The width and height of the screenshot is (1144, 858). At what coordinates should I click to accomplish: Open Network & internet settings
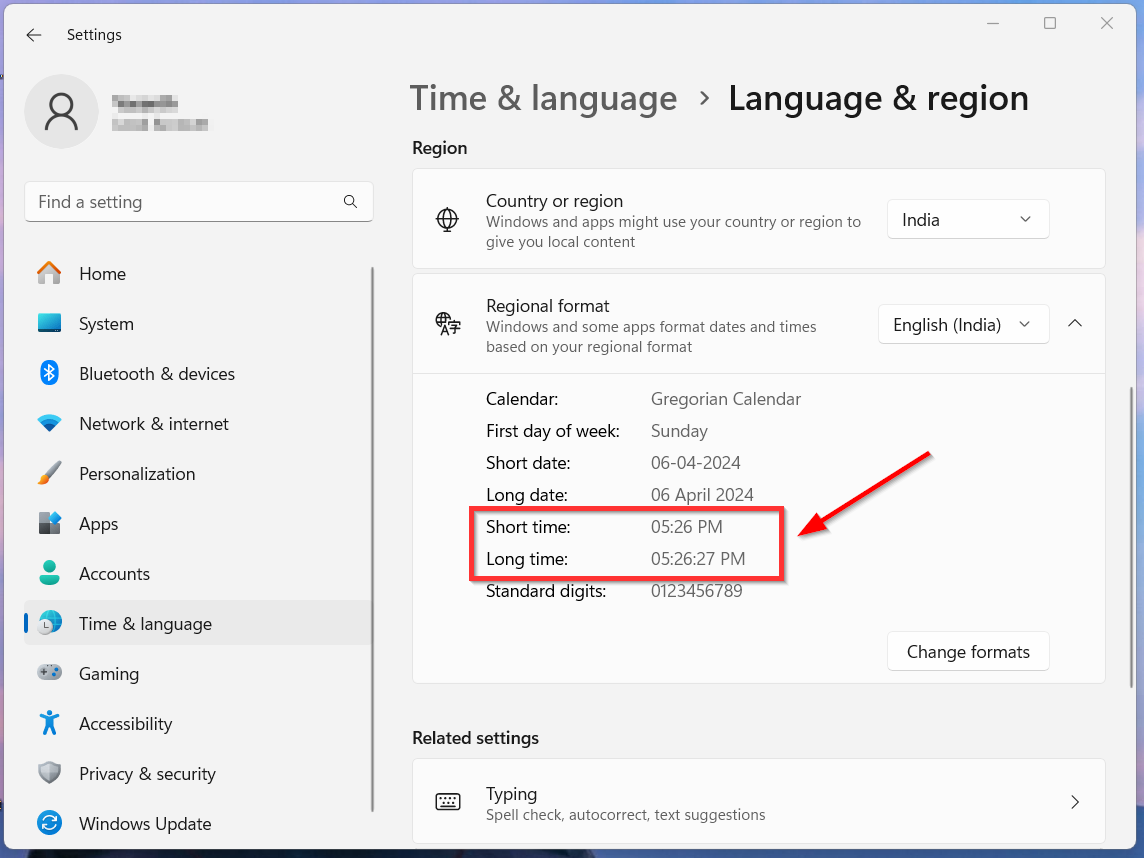[x=198, y=423]
